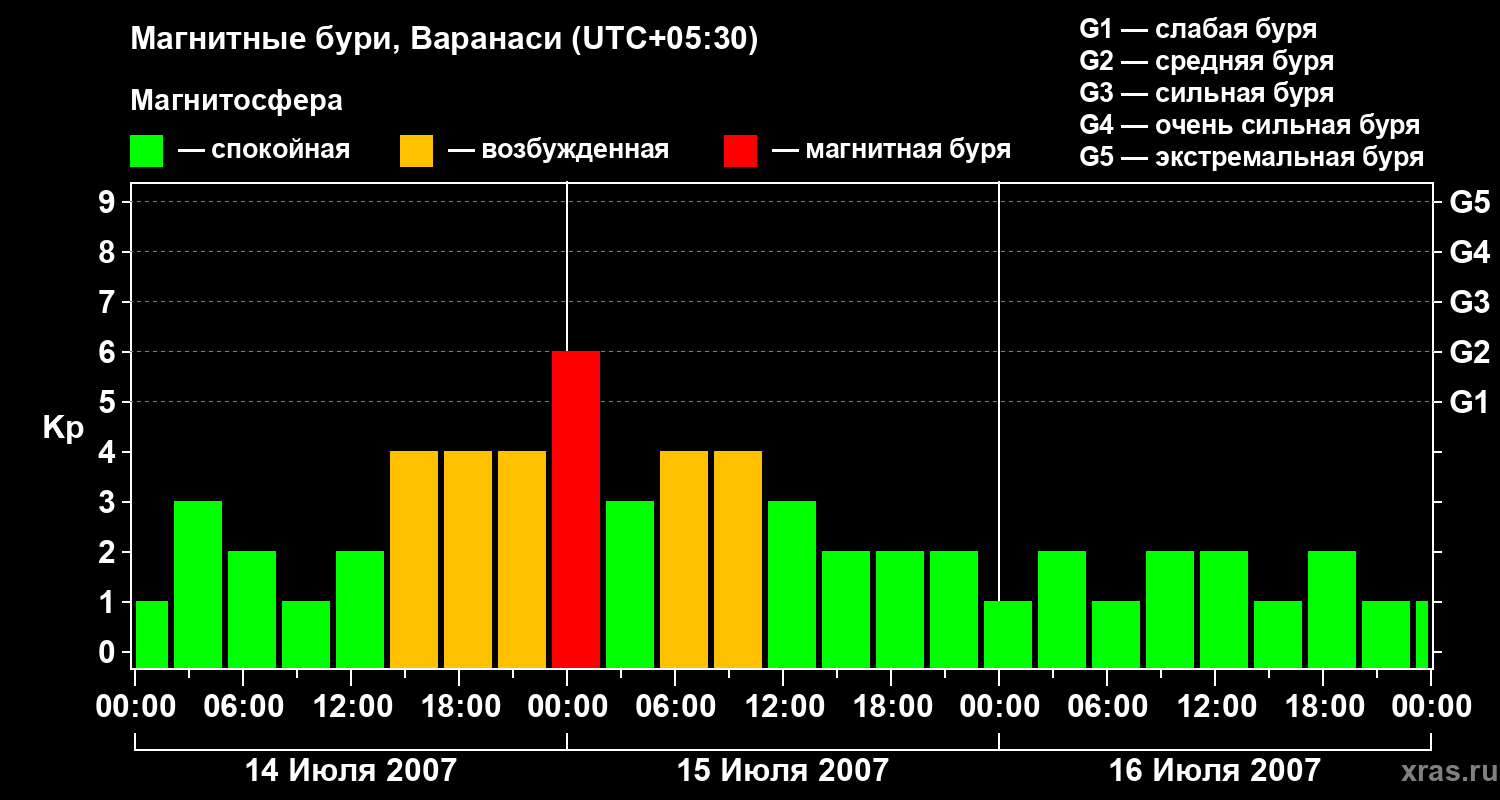Click the G4 label on the right axis
This screenshot has width=1500, height=800.
(1469, 252)
